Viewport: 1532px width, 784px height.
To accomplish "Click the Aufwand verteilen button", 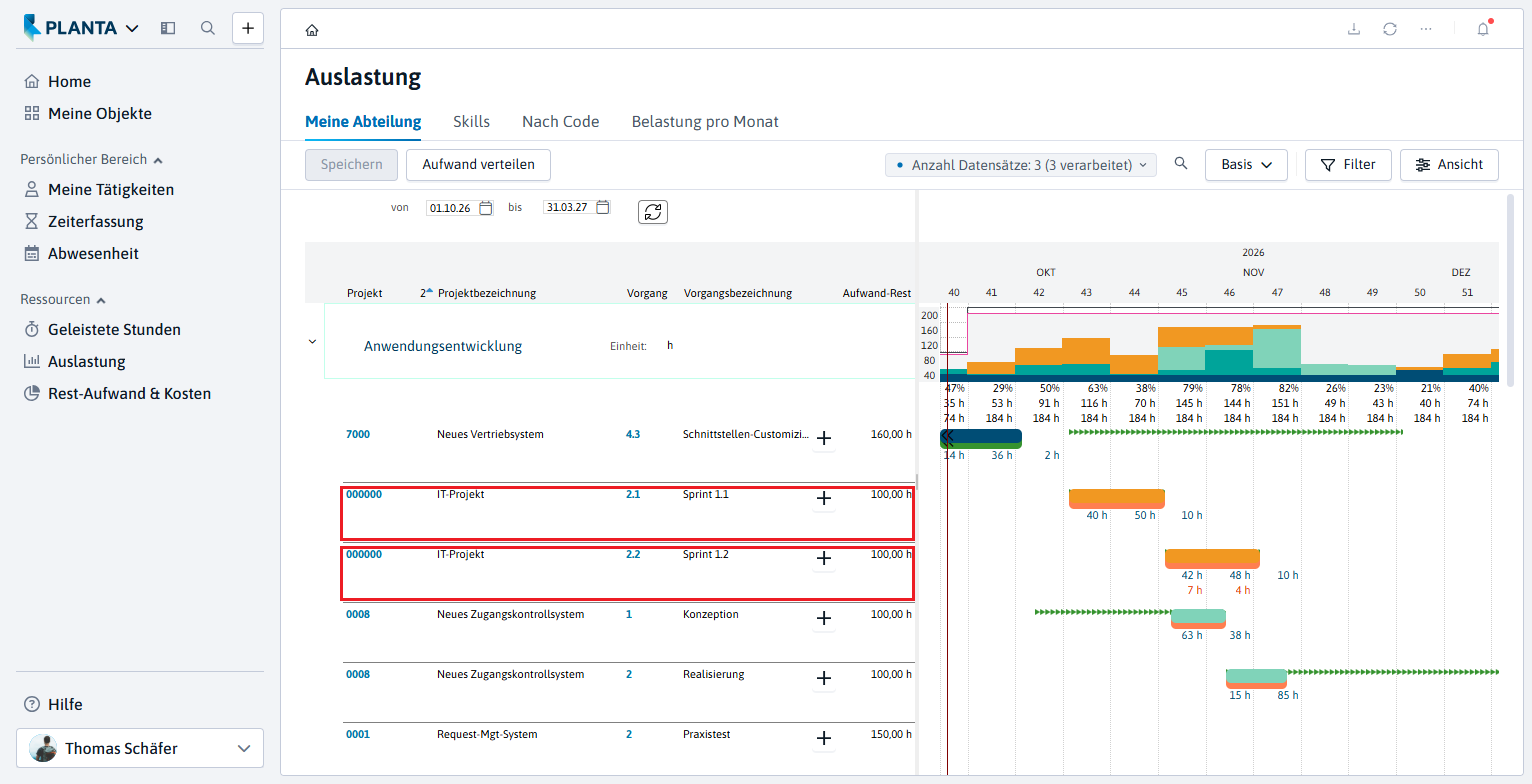I will tap(478, 165).
